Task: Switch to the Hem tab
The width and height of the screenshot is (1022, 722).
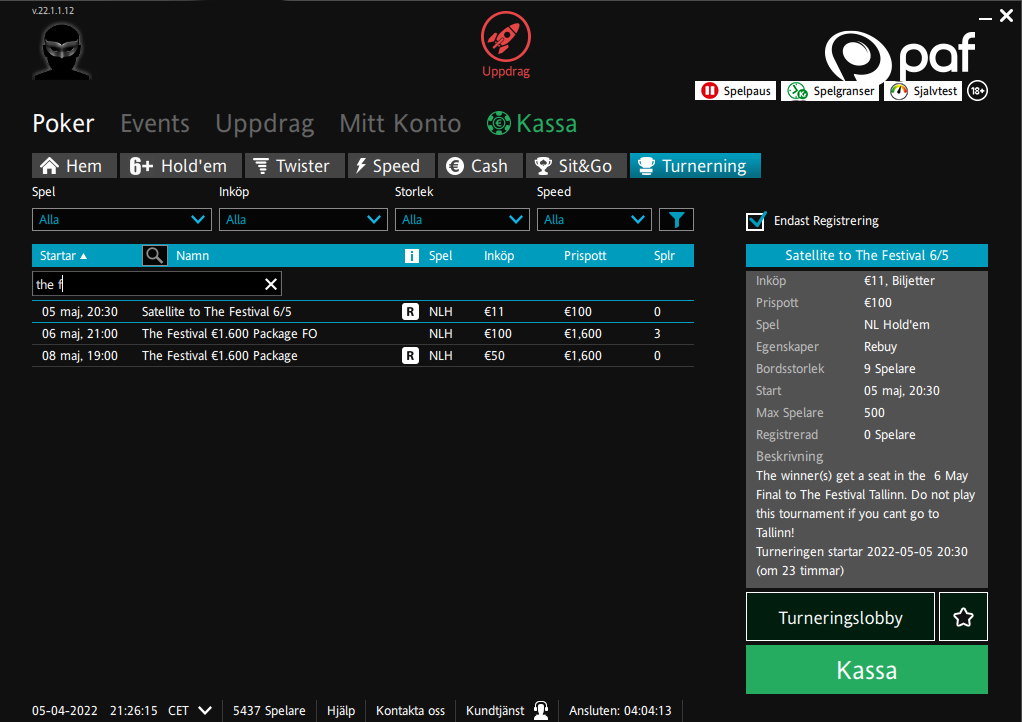Action: [74, 166]
